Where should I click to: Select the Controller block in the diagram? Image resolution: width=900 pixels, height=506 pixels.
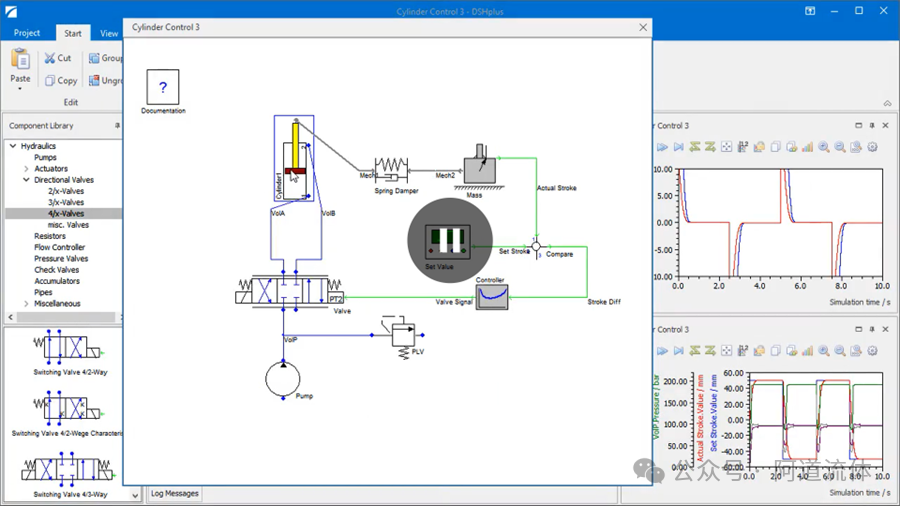492,297
